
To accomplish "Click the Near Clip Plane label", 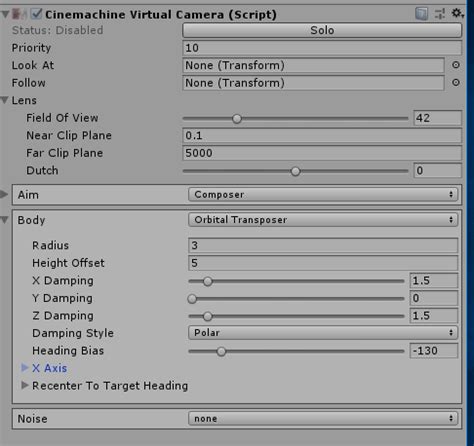I will pyautogui.click(x=69, y=135).
